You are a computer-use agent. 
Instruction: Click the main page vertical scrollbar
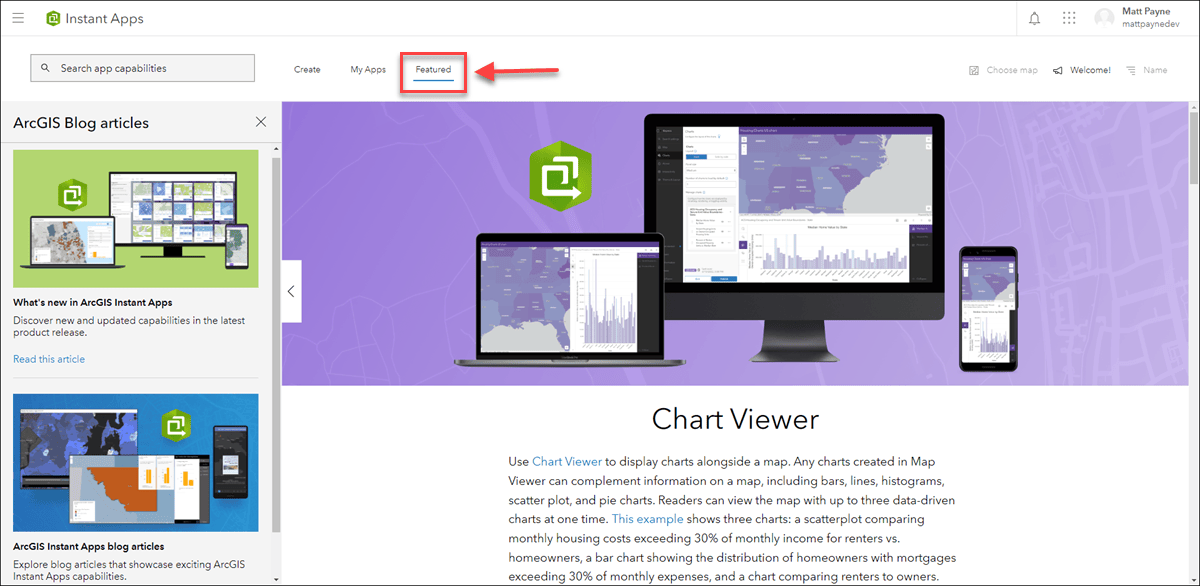tap(1194, 150)
